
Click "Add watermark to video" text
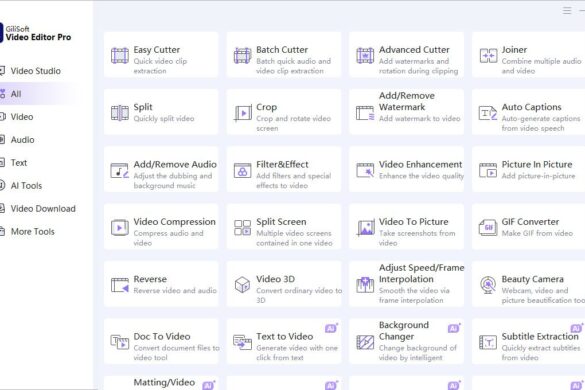420,119
